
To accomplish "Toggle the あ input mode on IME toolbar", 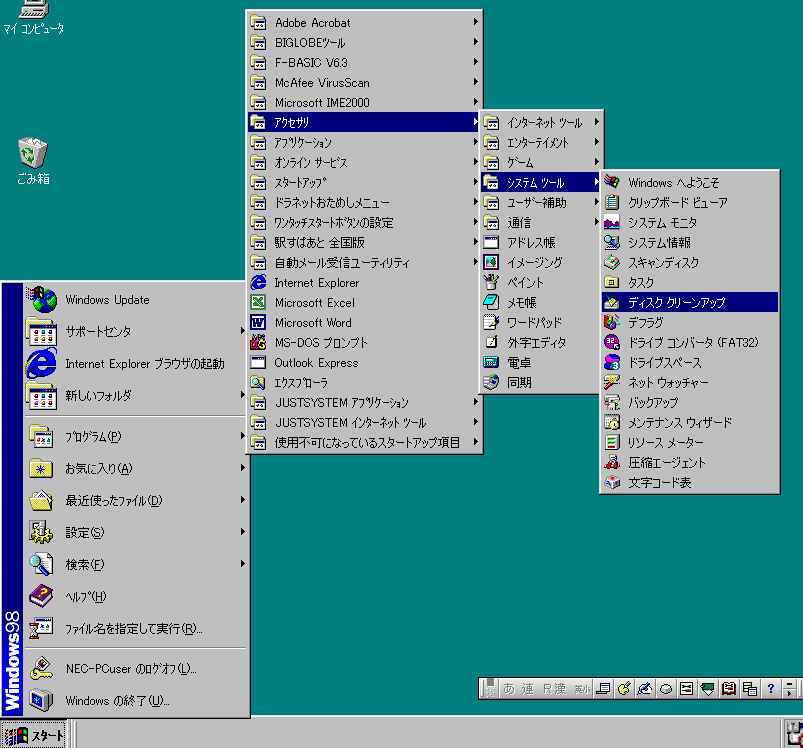I will (509, 689).
